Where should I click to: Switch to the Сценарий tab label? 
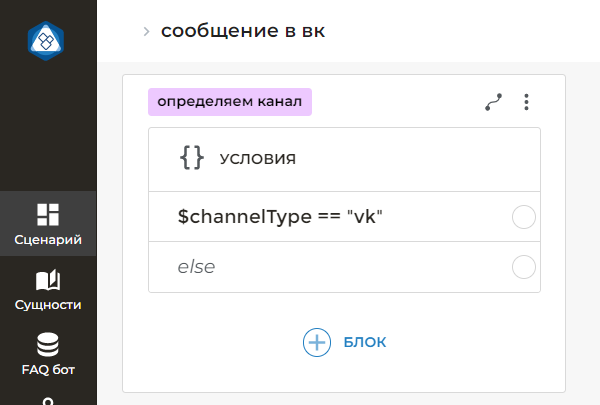coord(48,240)
